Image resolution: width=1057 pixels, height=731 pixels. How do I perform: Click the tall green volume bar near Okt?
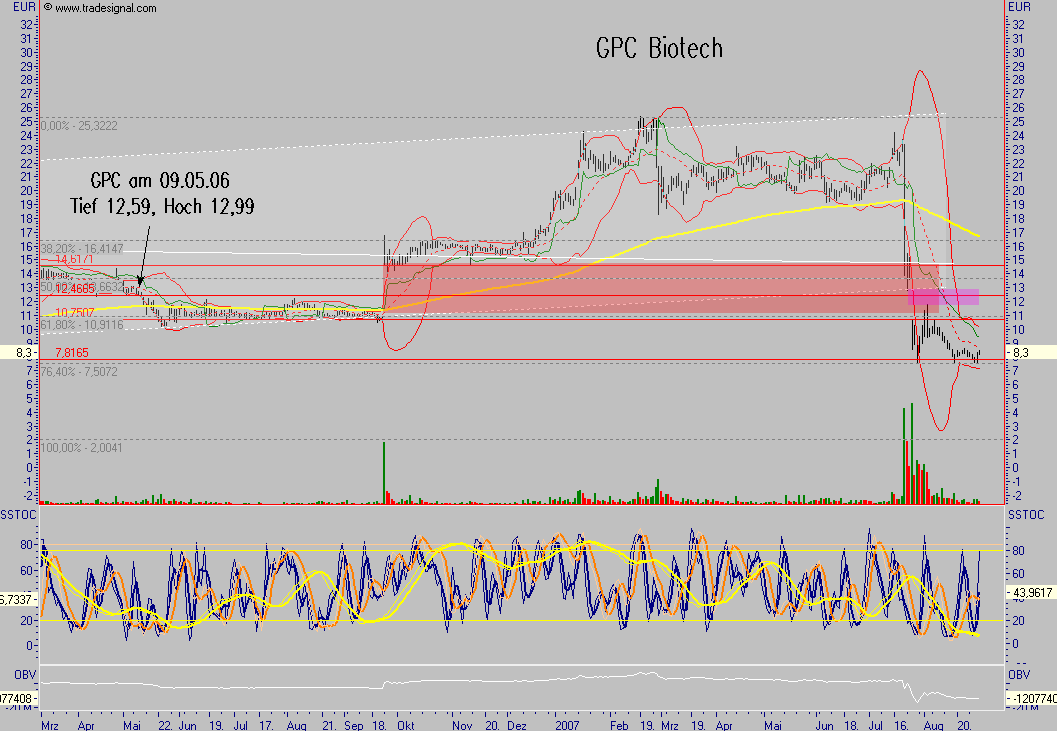384,473
